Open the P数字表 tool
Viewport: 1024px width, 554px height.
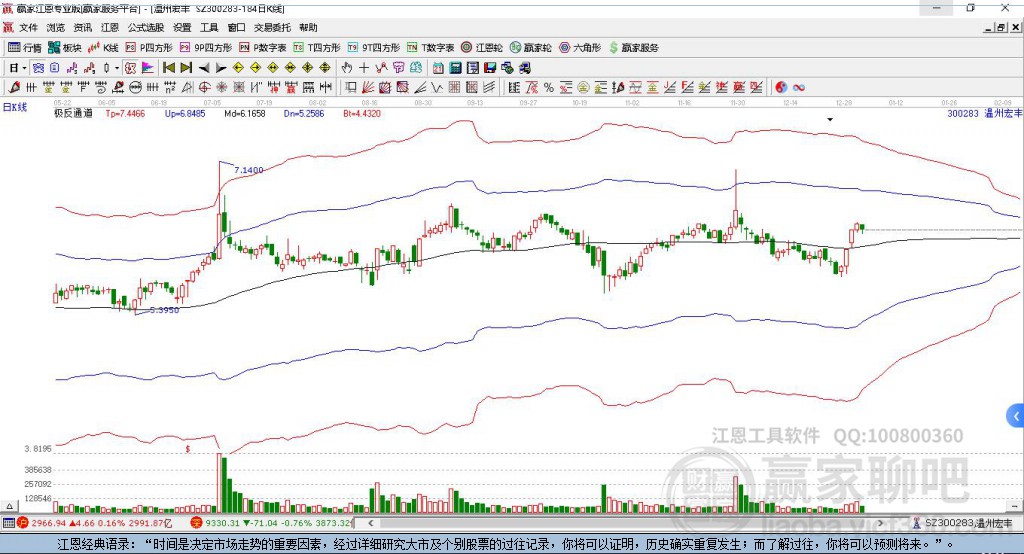263,48
